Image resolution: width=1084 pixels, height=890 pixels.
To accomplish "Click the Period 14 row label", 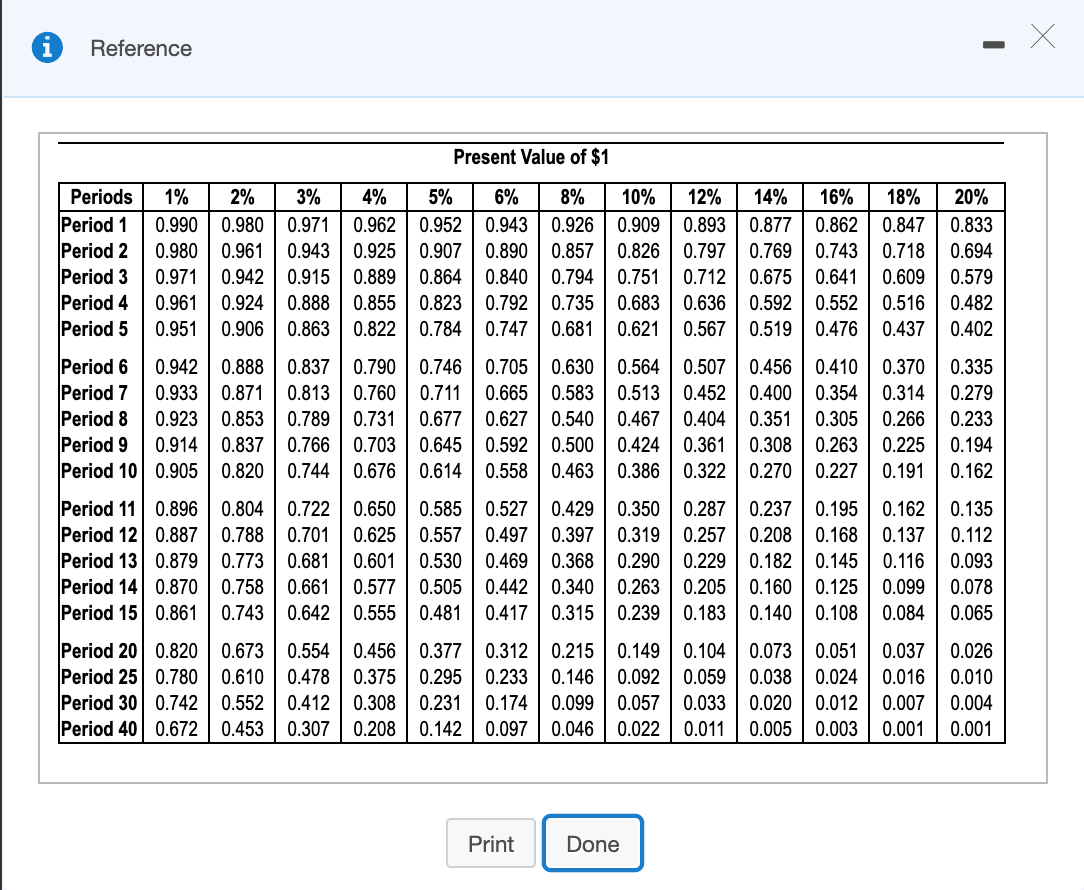I will point(99,587).
